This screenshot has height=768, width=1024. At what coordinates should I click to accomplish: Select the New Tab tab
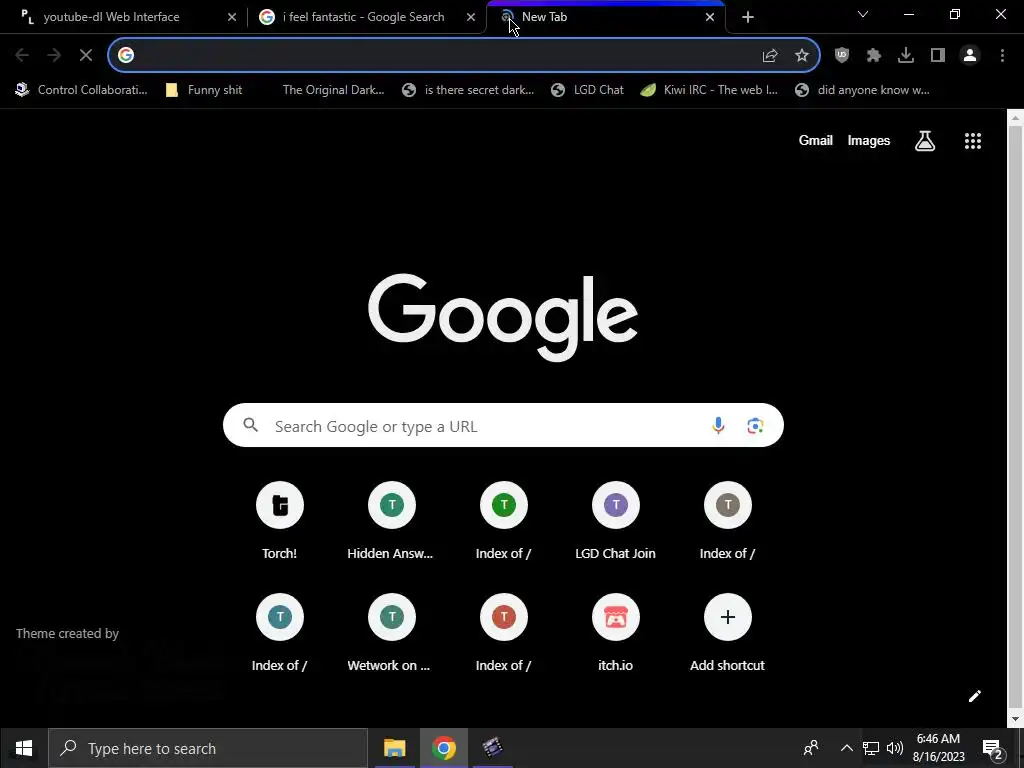pos(606,17)
